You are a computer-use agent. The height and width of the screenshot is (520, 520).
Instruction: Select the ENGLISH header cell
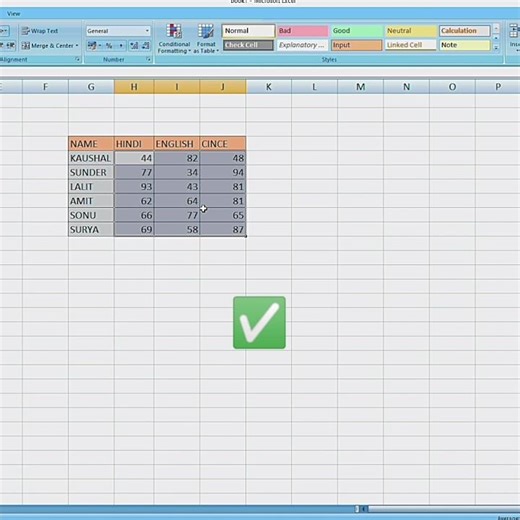(177, 144)
